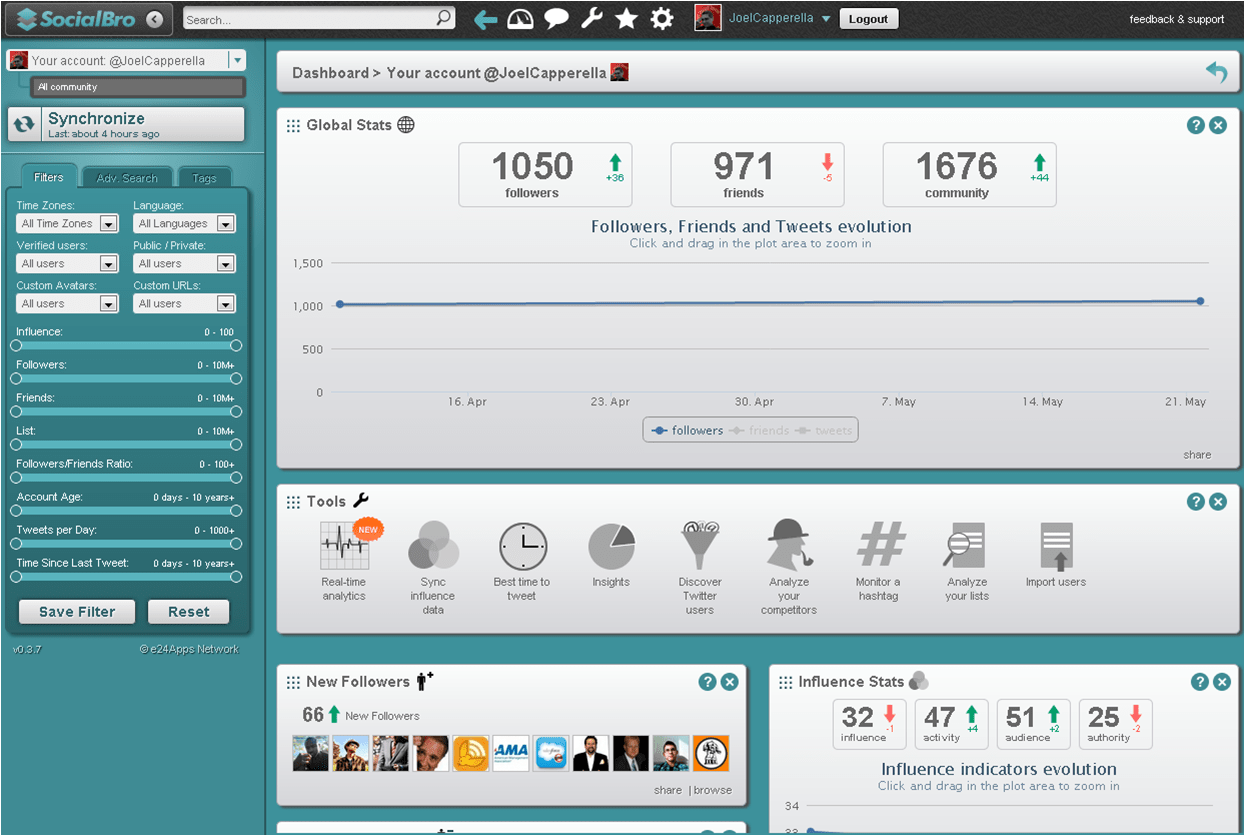Click the Reset filter button
This screenshot has height=836, width=1245.
189,612
